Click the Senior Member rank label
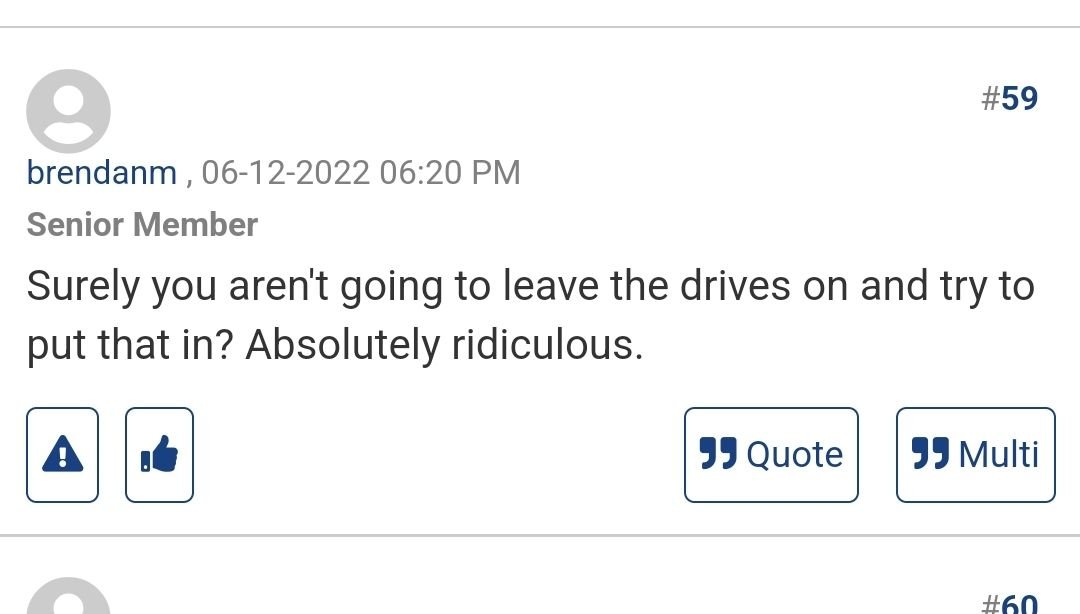Image resolution: width=1080 pixels, height=614 pixels. (x=142, y=225)
